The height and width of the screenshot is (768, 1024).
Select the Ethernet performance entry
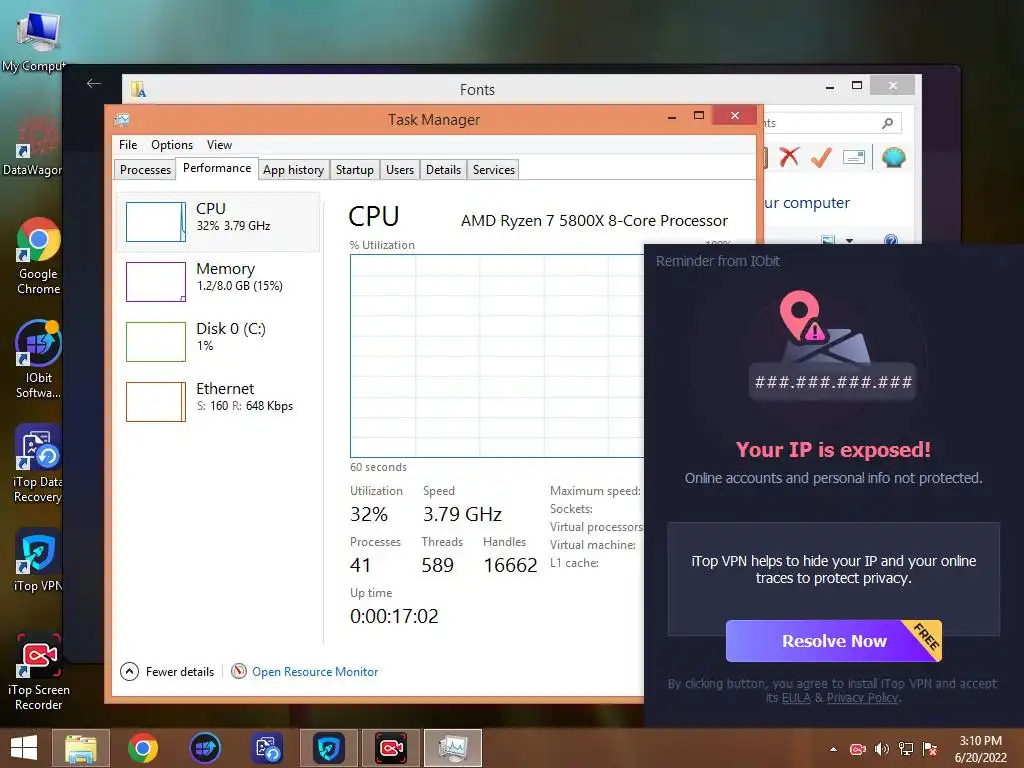(218, 401)
